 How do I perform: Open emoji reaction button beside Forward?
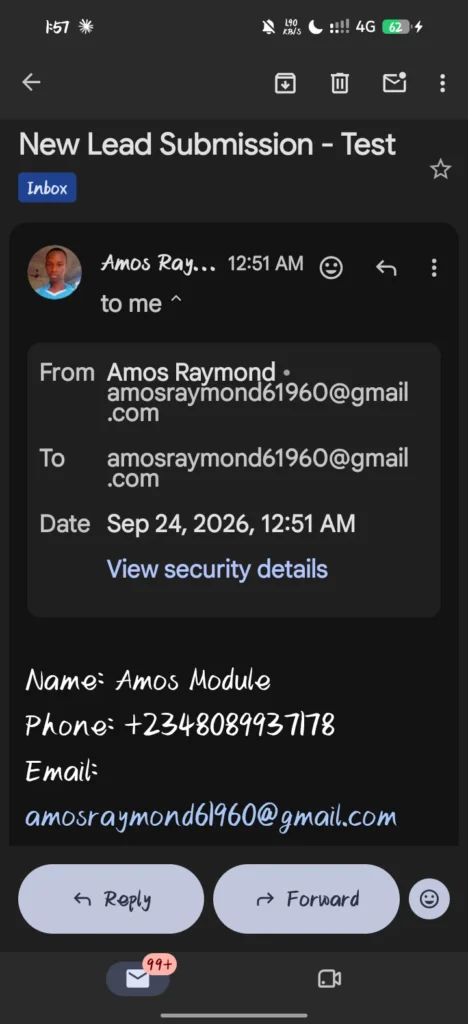click(x=429, y=899)
